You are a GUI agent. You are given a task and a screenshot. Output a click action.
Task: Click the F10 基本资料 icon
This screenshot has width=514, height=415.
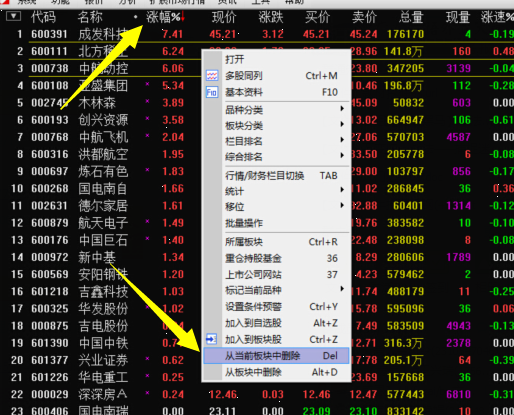click(212, 92)
